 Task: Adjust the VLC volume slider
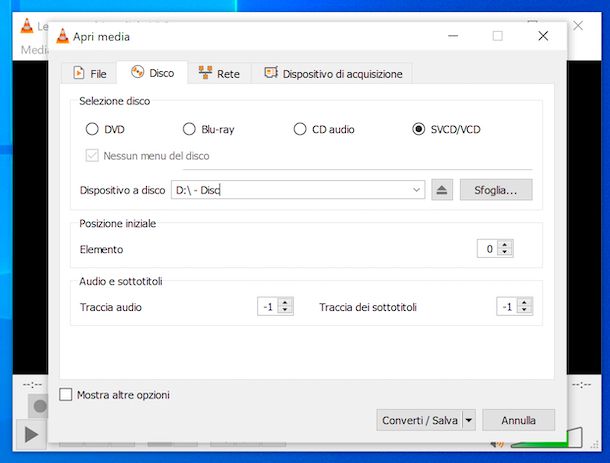point(545,436)
